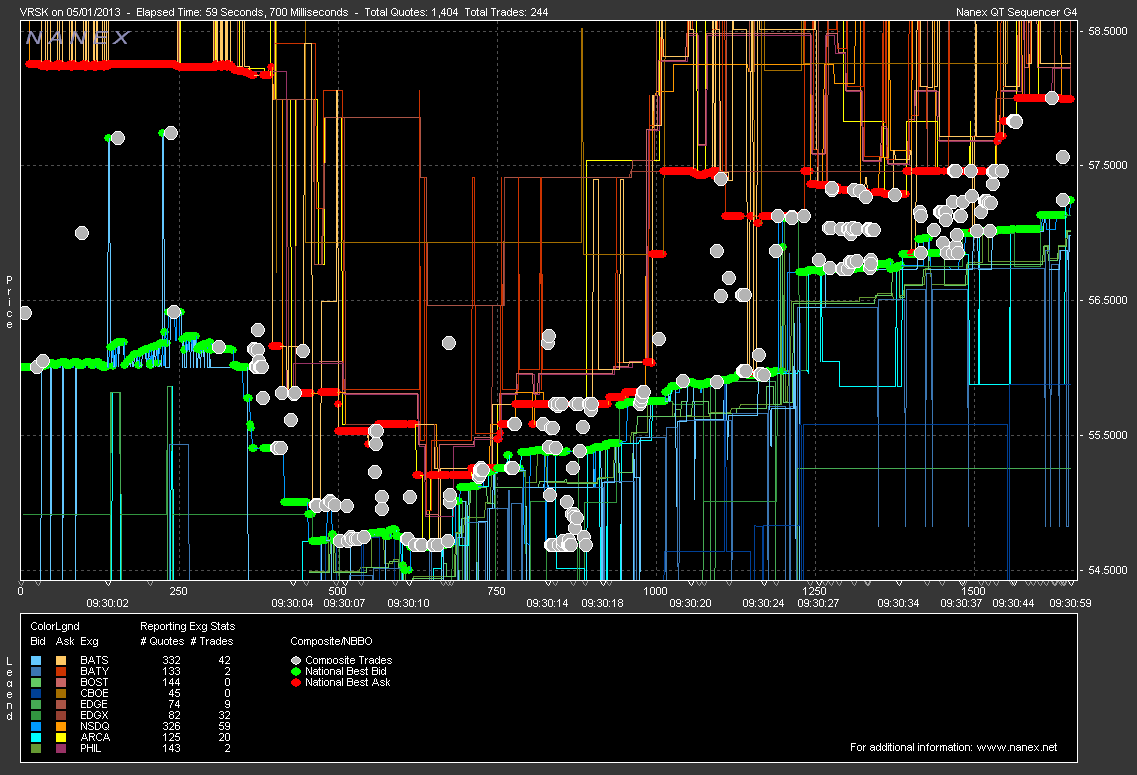Click the '# Trades' column header

[211, 642]
